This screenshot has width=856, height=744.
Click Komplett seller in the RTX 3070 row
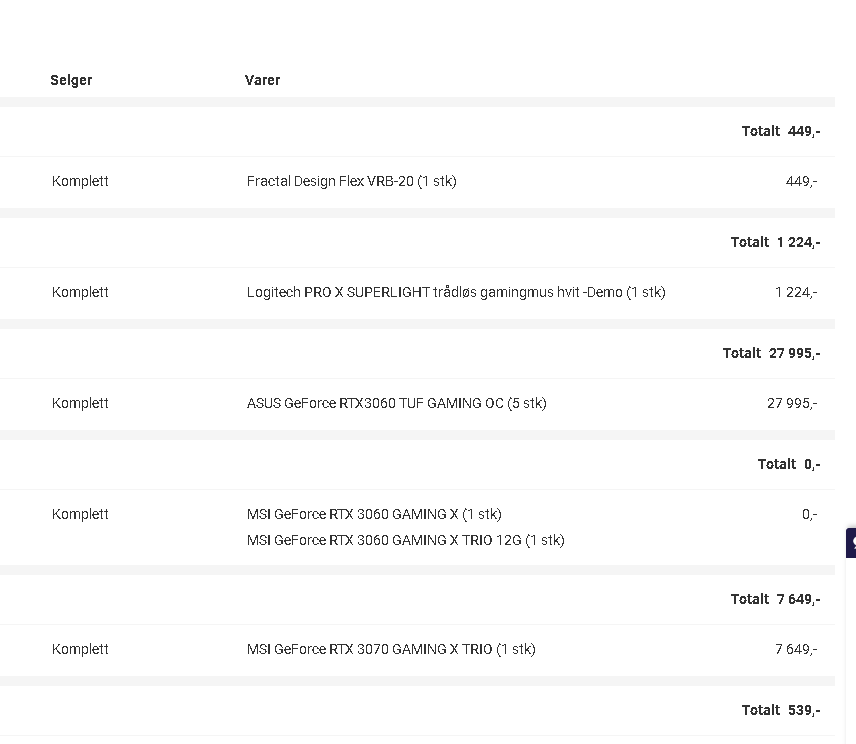point(80,649)
